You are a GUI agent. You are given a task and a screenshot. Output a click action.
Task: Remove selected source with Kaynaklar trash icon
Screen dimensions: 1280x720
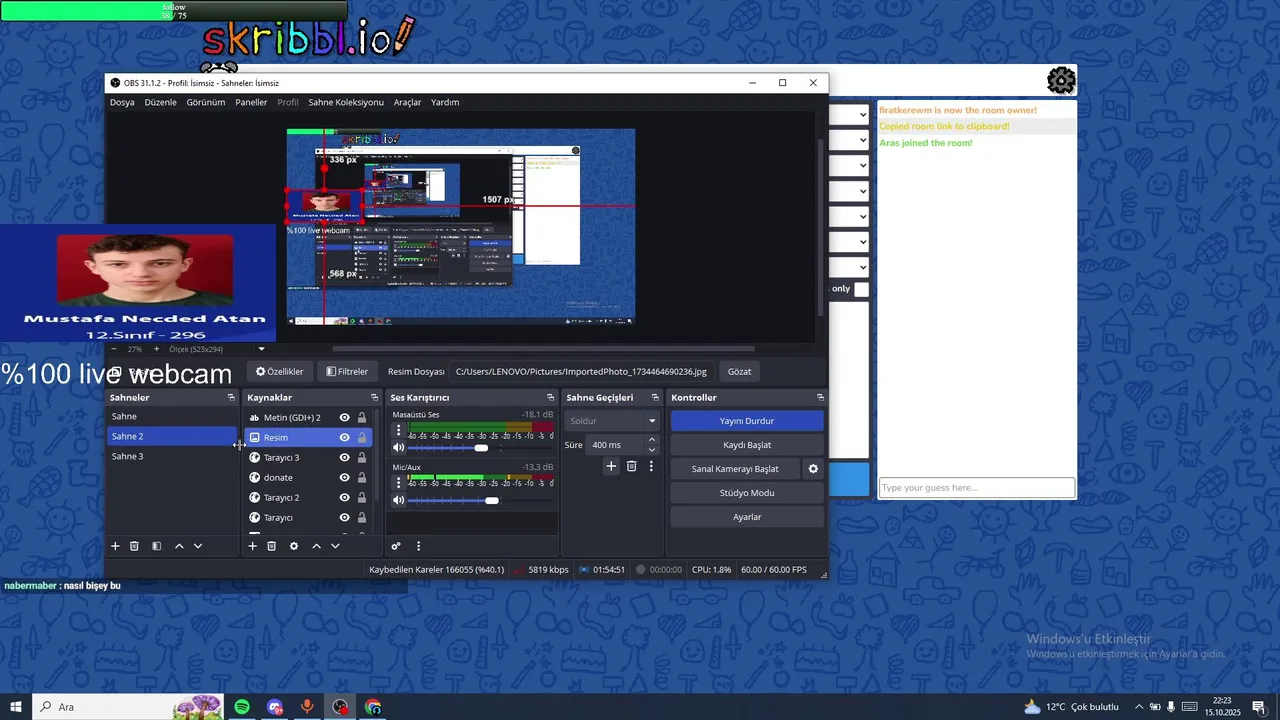pos(271,546)
